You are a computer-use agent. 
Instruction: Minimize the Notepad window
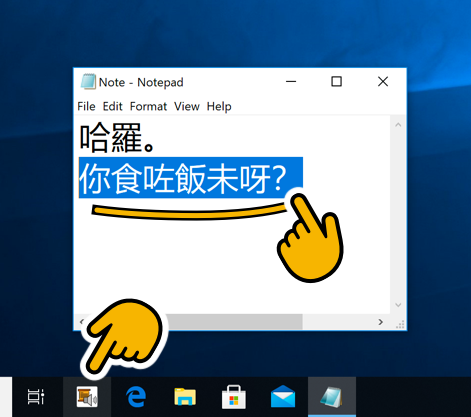pos(291,82)
